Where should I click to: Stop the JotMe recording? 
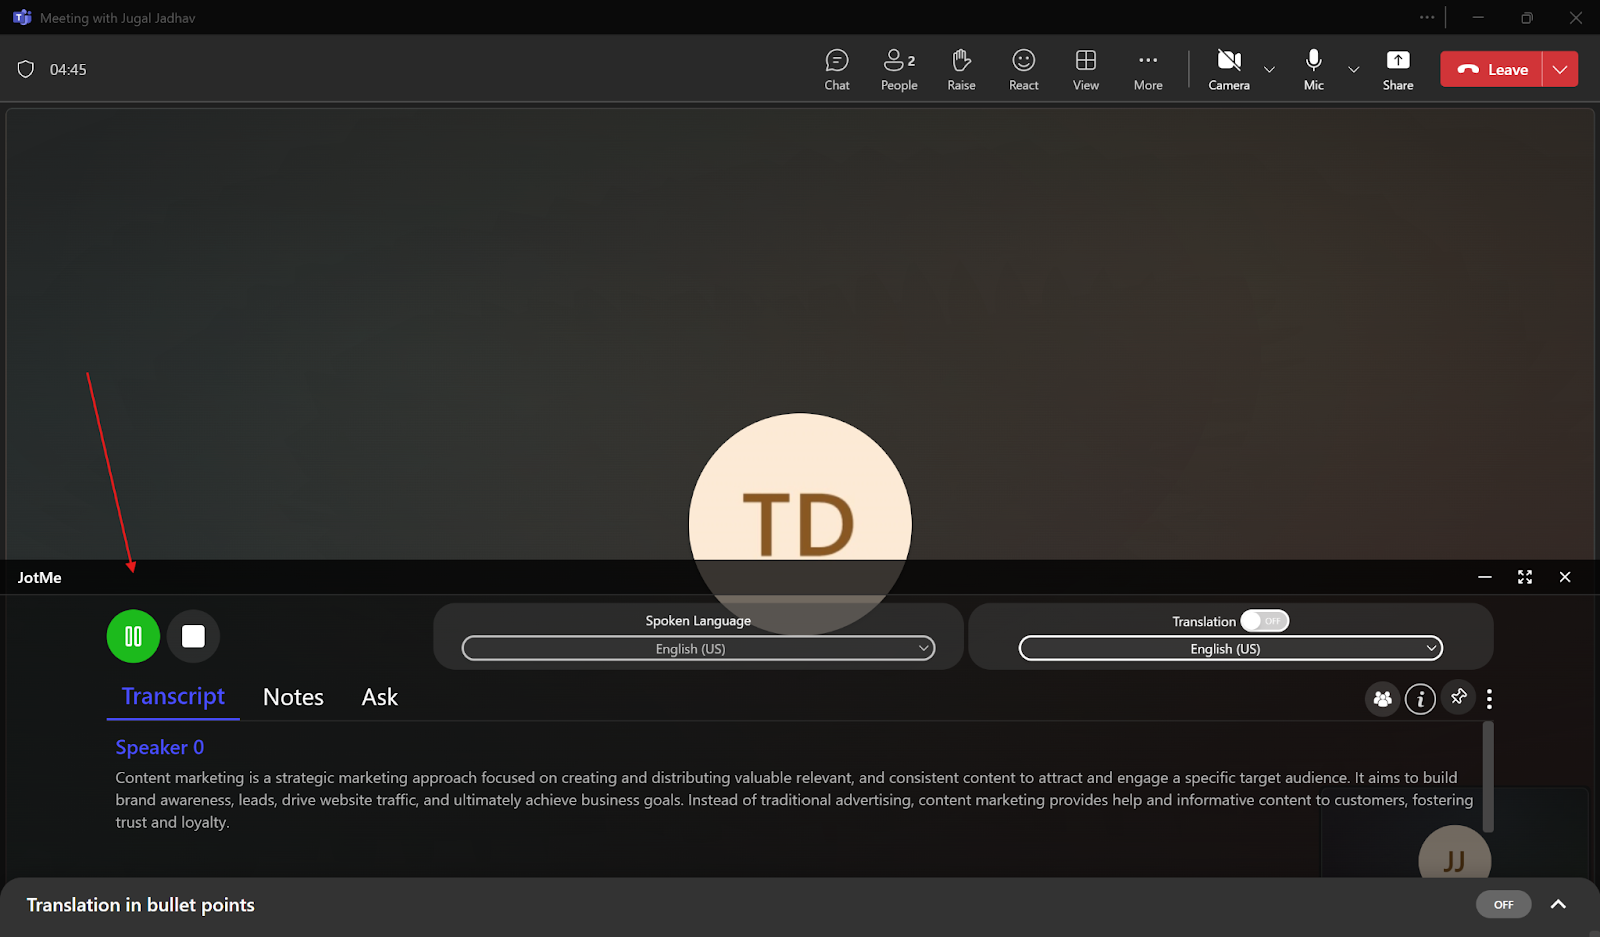tap(193, 636)
